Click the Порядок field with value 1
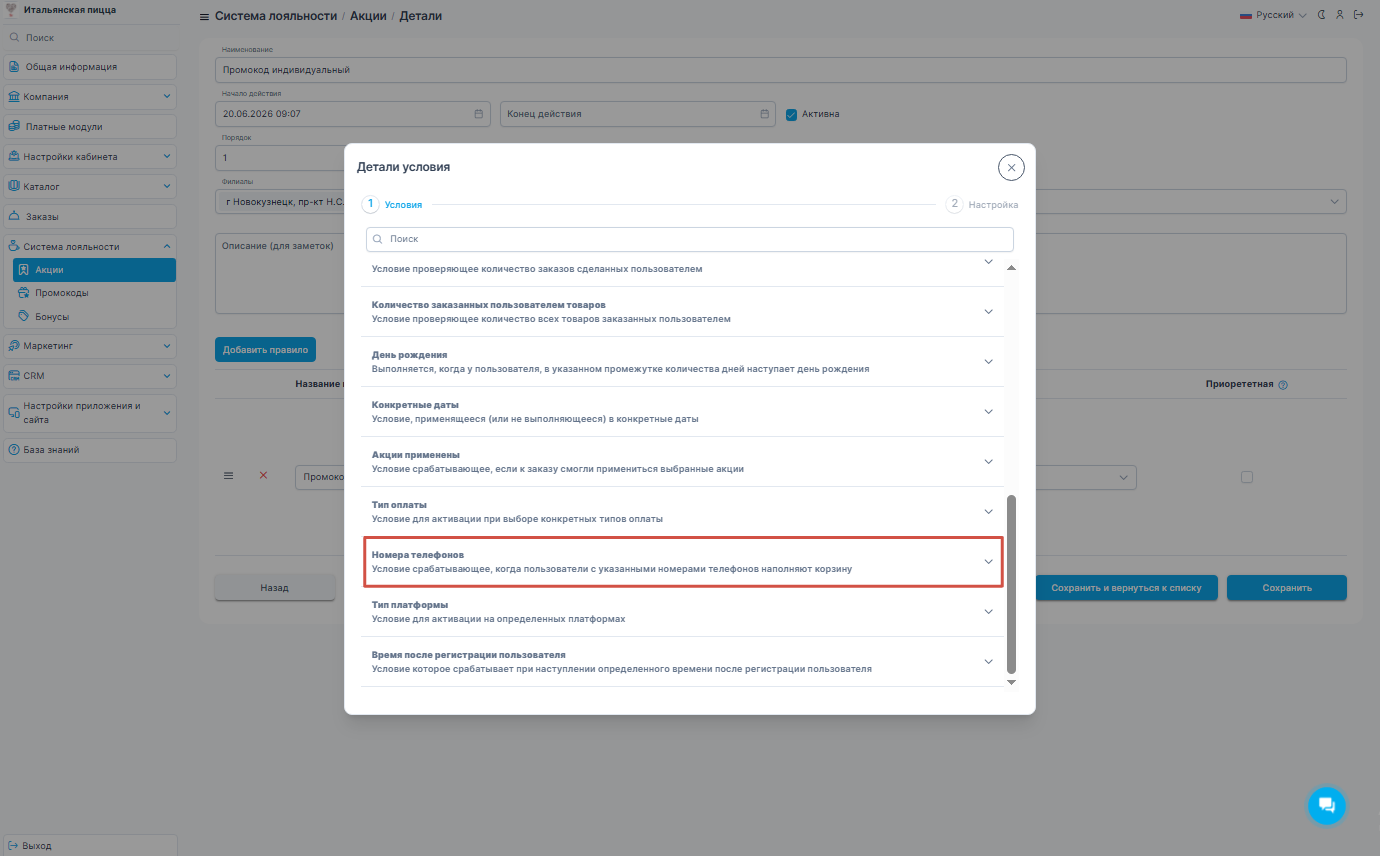 (280, 158)
